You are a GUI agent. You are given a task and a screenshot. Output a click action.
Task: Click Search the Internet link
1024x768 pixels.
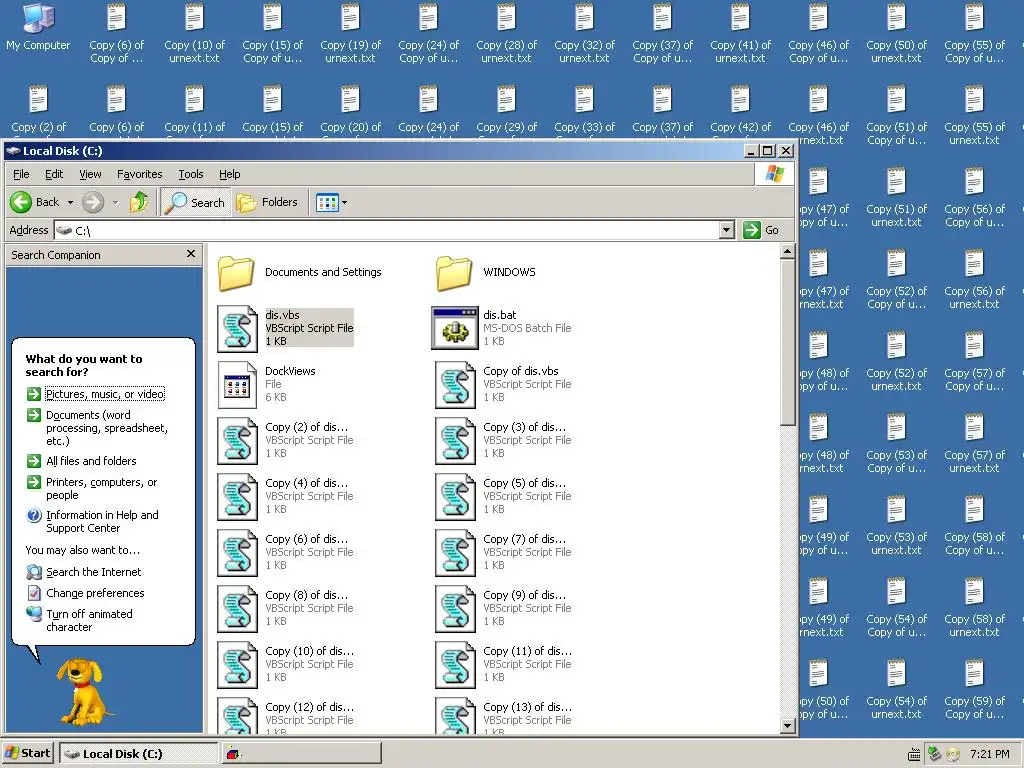click(x=93, y=572)
